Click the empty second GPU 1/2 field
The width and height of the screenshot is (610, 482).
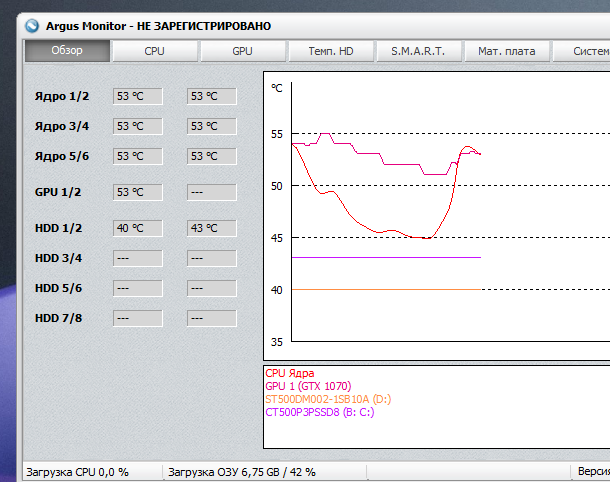211,192
